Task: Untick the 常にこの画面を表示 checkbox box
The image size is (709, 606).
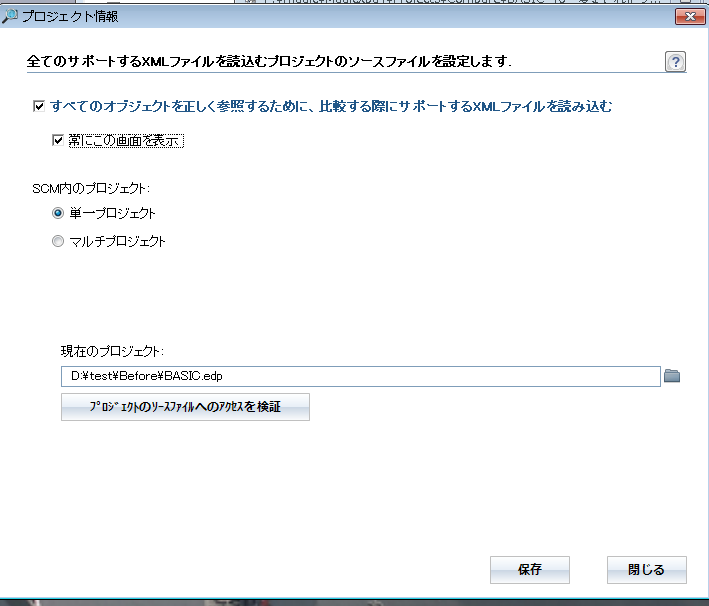Action: point(58,140)
